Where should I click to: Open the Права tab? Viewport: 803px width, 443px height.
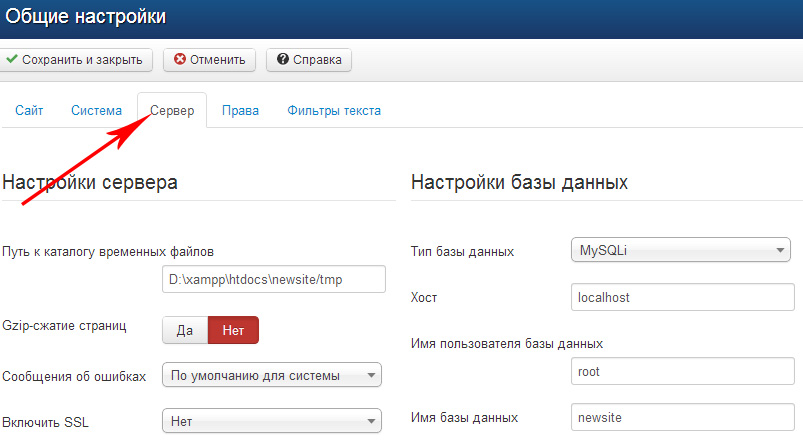[240, 111]
